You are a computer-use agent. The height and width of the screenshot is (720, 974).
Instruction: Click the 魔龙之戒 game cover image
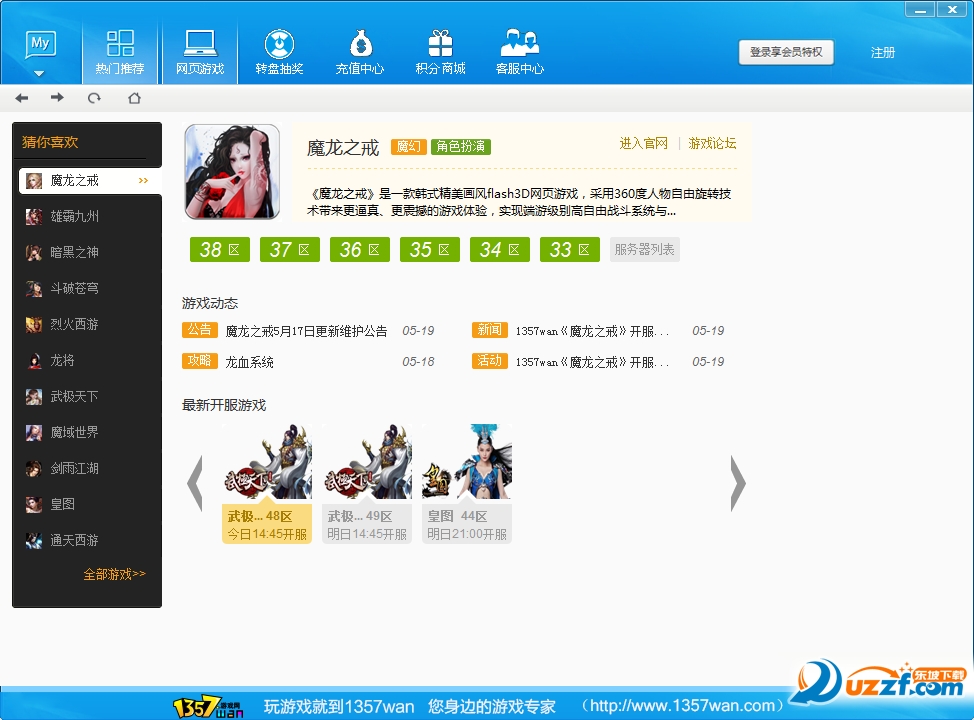pyautogui.click(x=232, y=171)
